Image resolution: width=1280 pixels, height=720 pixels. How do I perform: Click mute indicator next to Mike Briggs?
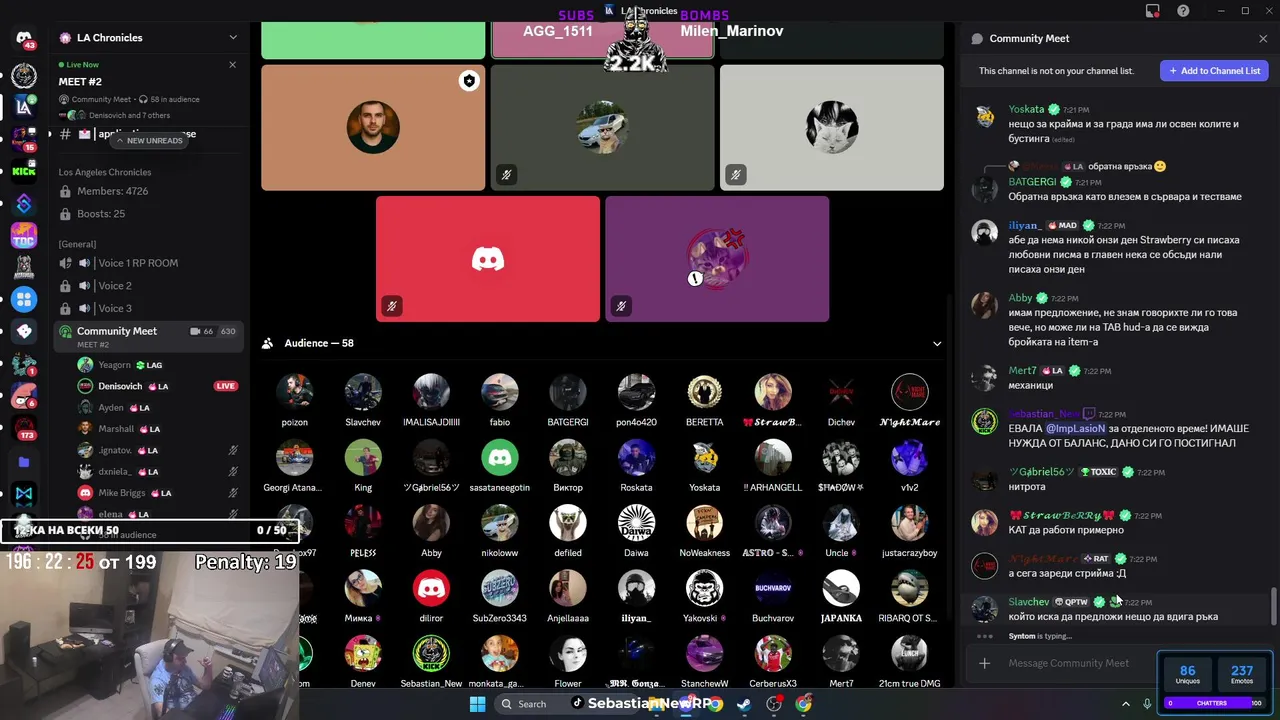[233, 493]
